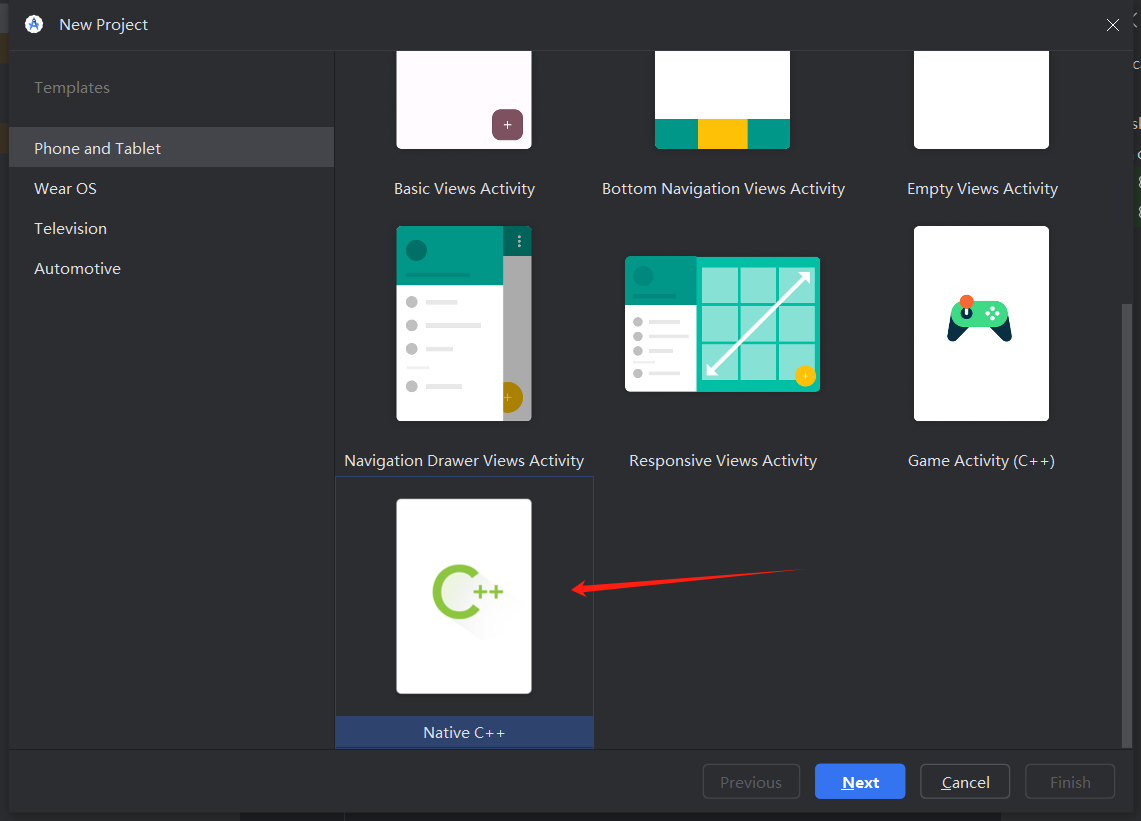The image size is (1141, 821).
Task: Select the Basic Views Activity thumbnail
Action: (x=464, y=100)
